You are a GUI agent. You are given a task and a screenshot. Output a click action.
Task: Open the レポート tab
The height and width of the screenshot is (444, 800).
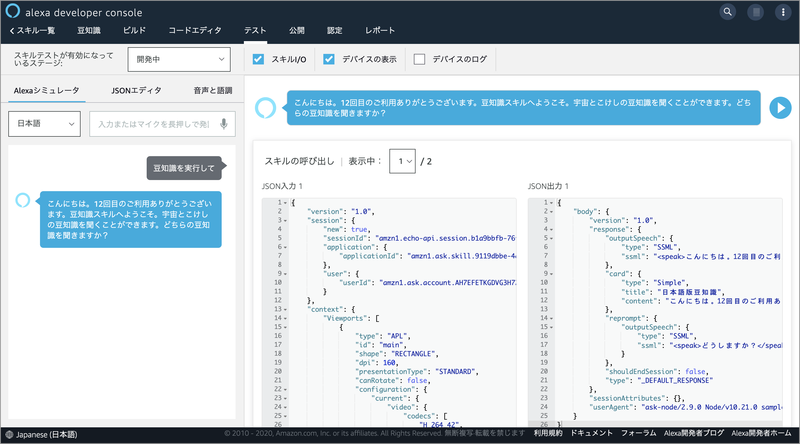(380, 31)
